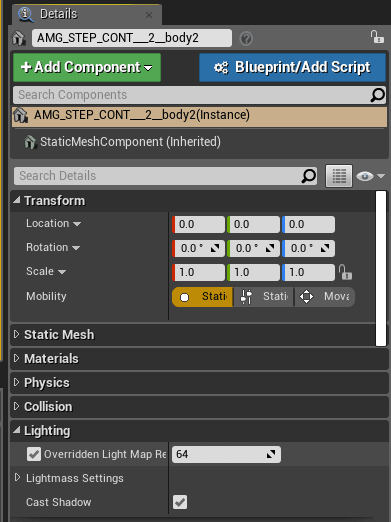Open the help question mark icon
This screenshot has width=391, height=522.
(x=246, y=39)
